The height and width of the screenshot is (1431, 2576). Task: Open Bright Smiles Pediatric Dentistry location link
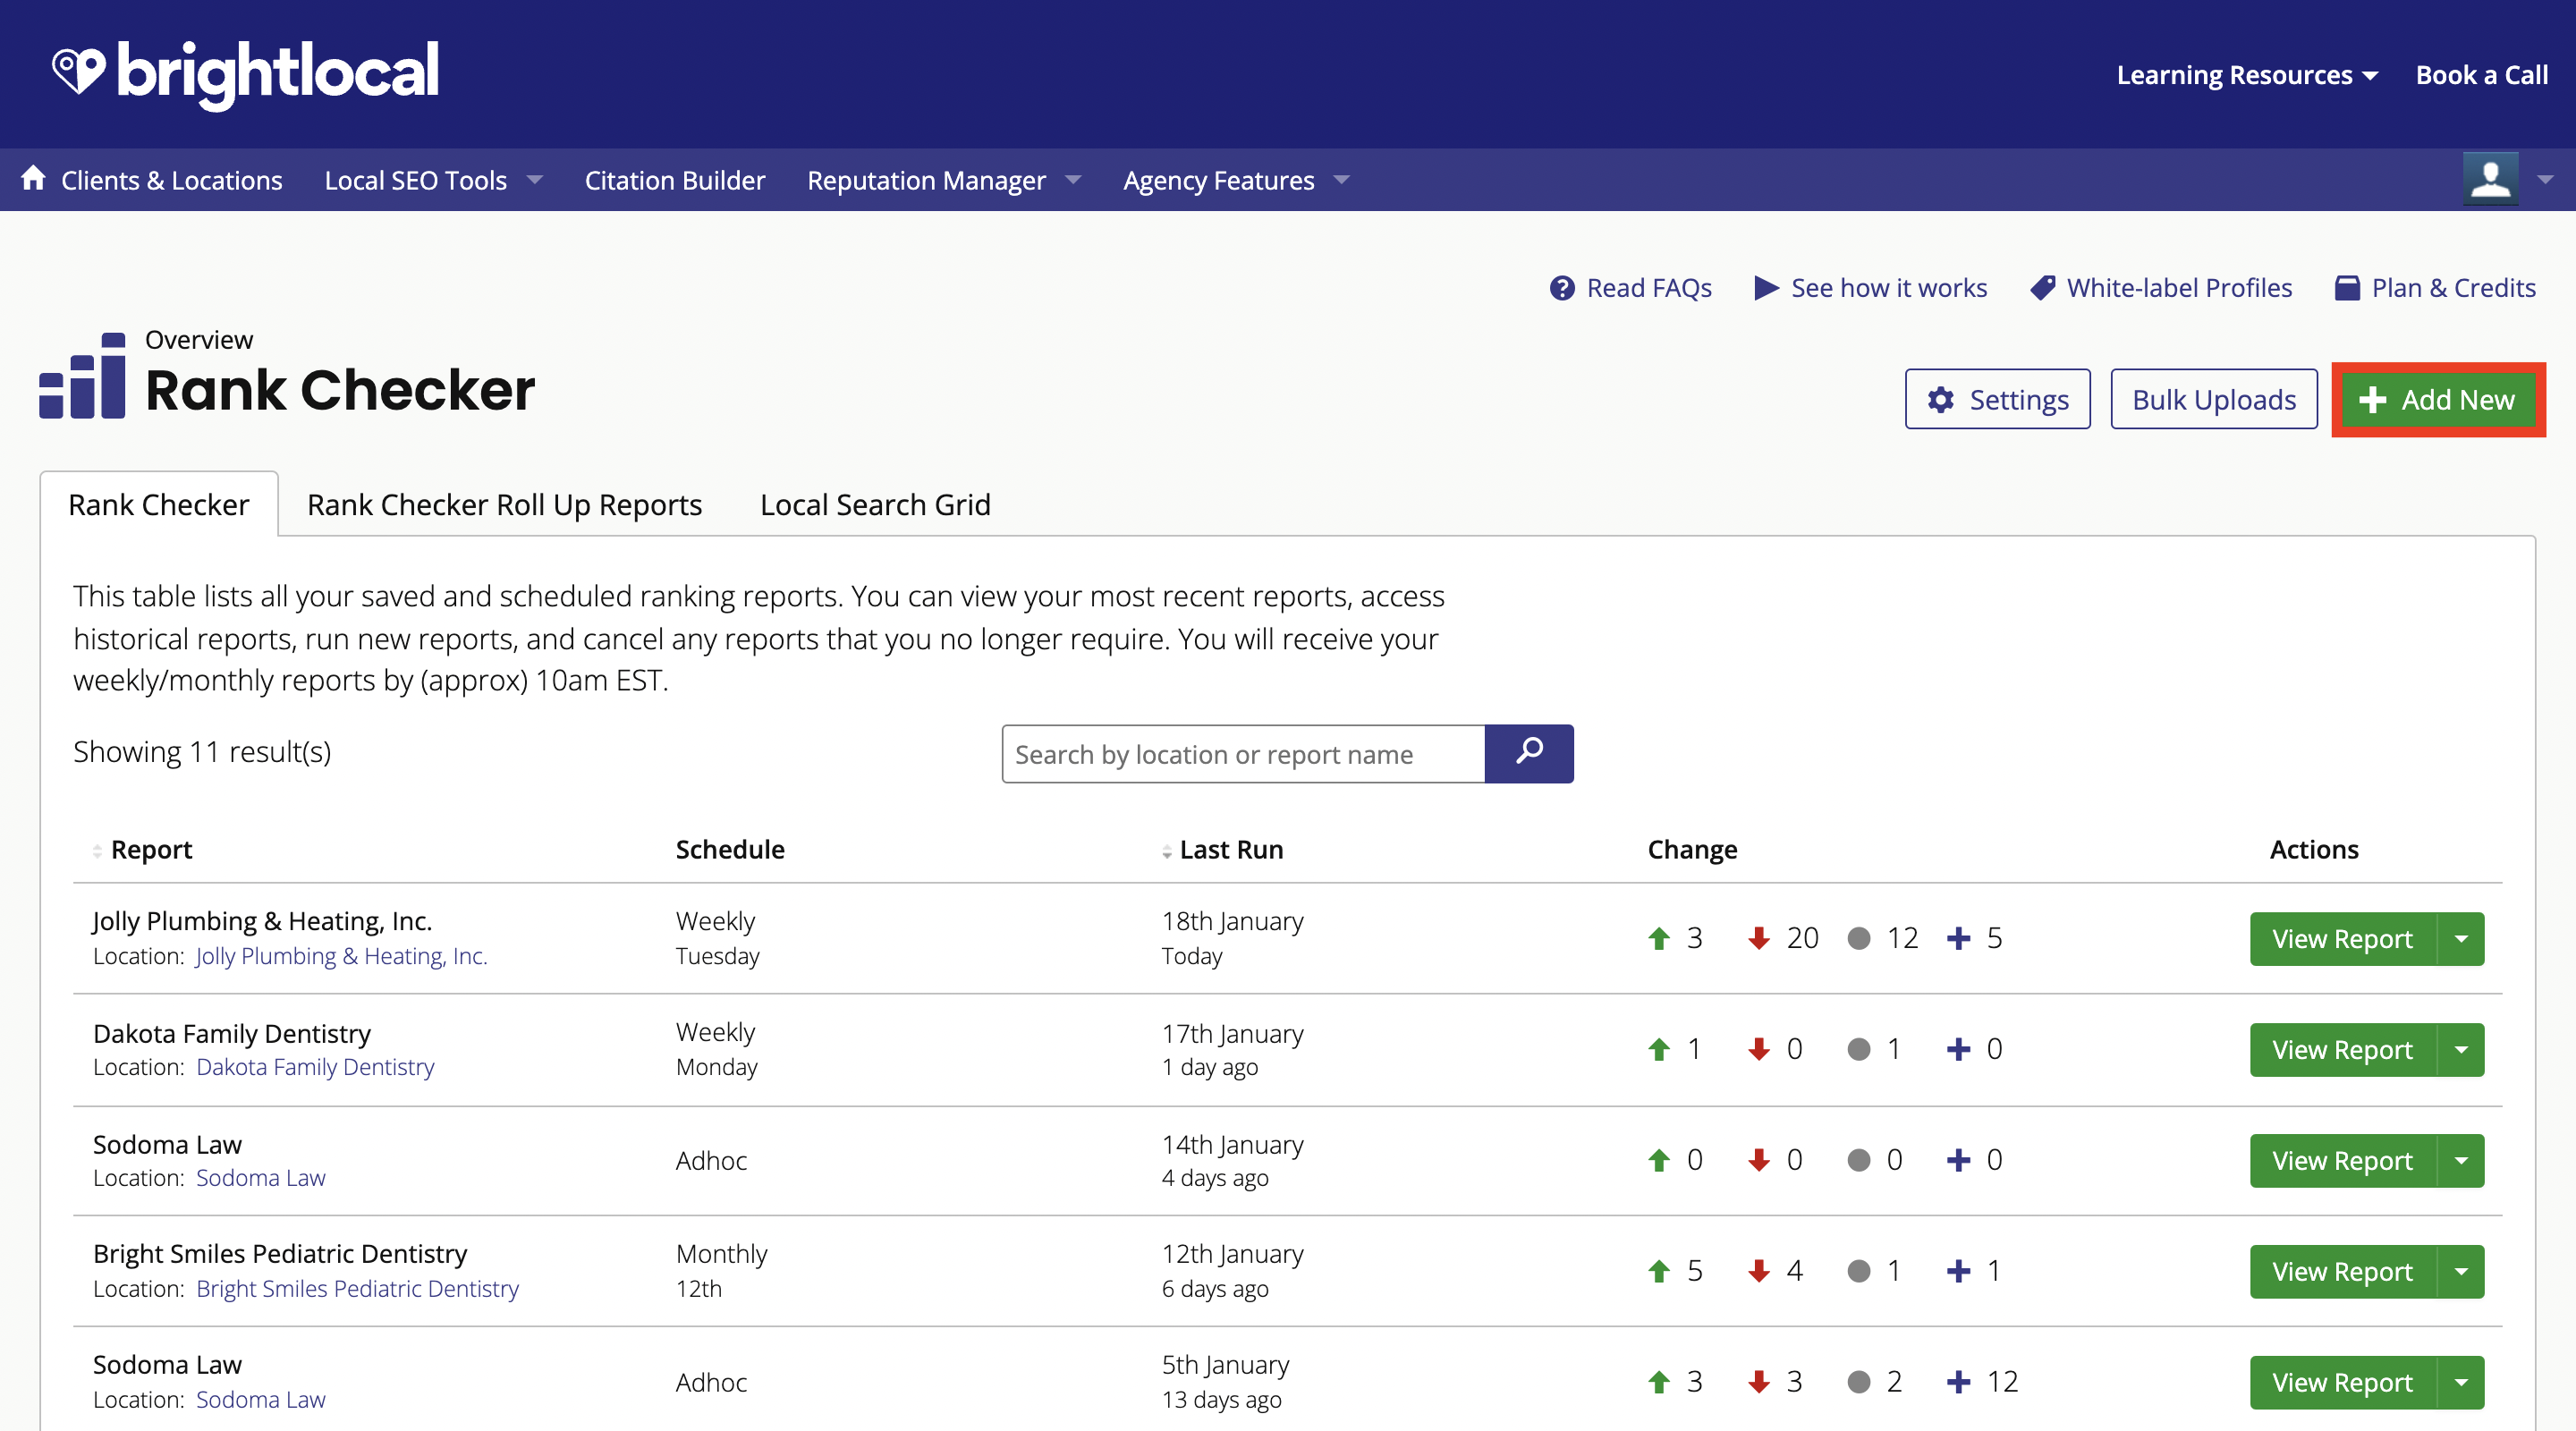coord(357,1289)
